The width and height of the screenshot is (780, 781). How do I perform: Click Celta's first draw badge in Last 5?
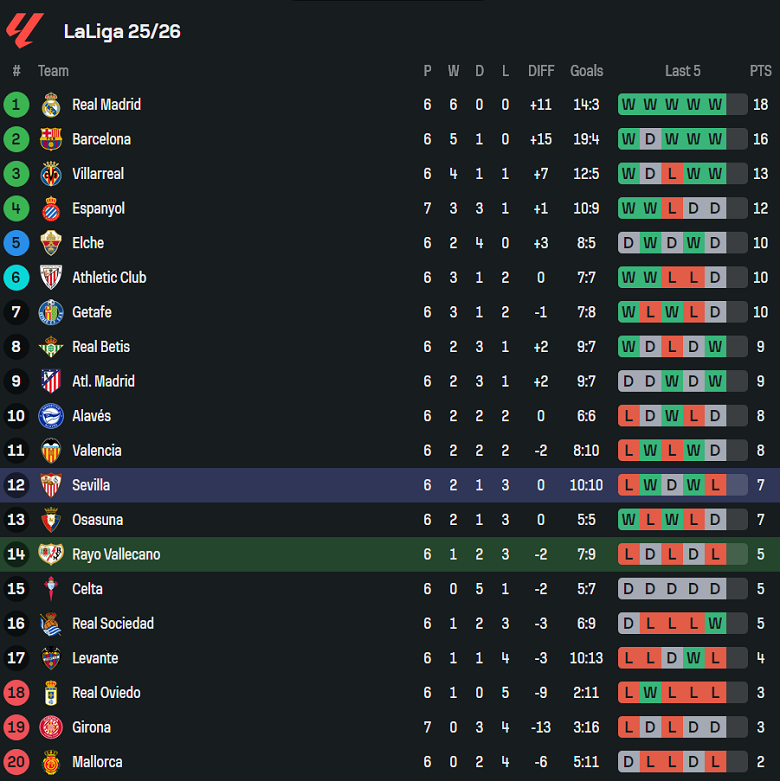(628, 589)
